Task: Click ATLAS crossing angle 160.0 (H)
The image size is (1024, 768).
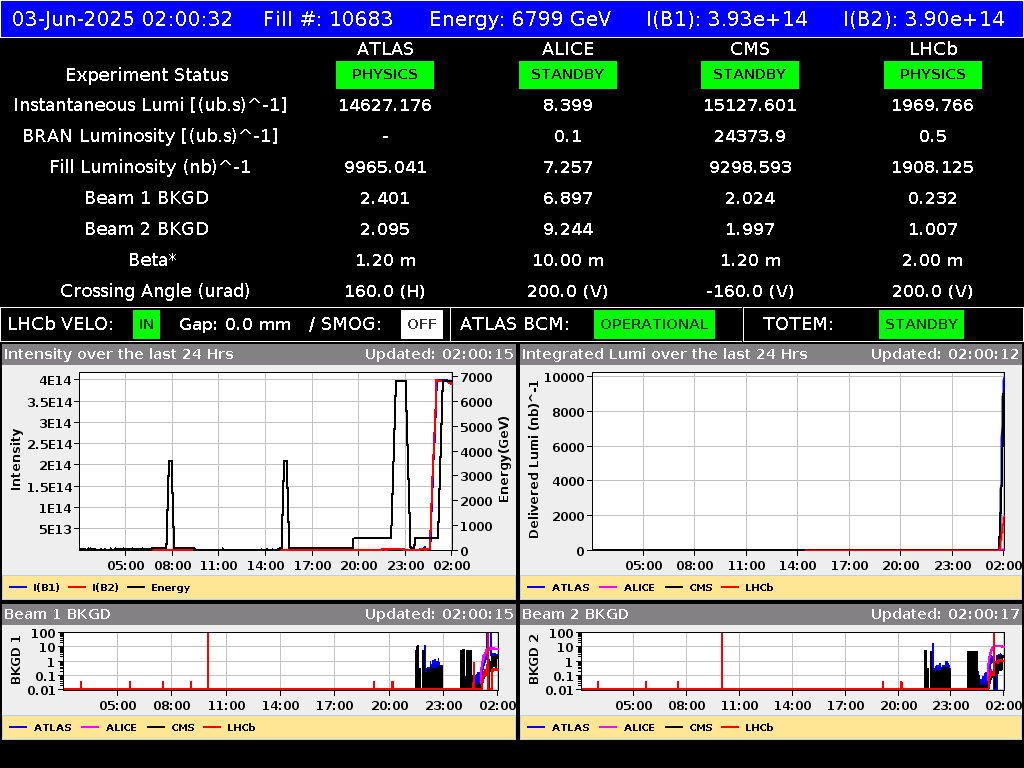Action: pos(385,291)
